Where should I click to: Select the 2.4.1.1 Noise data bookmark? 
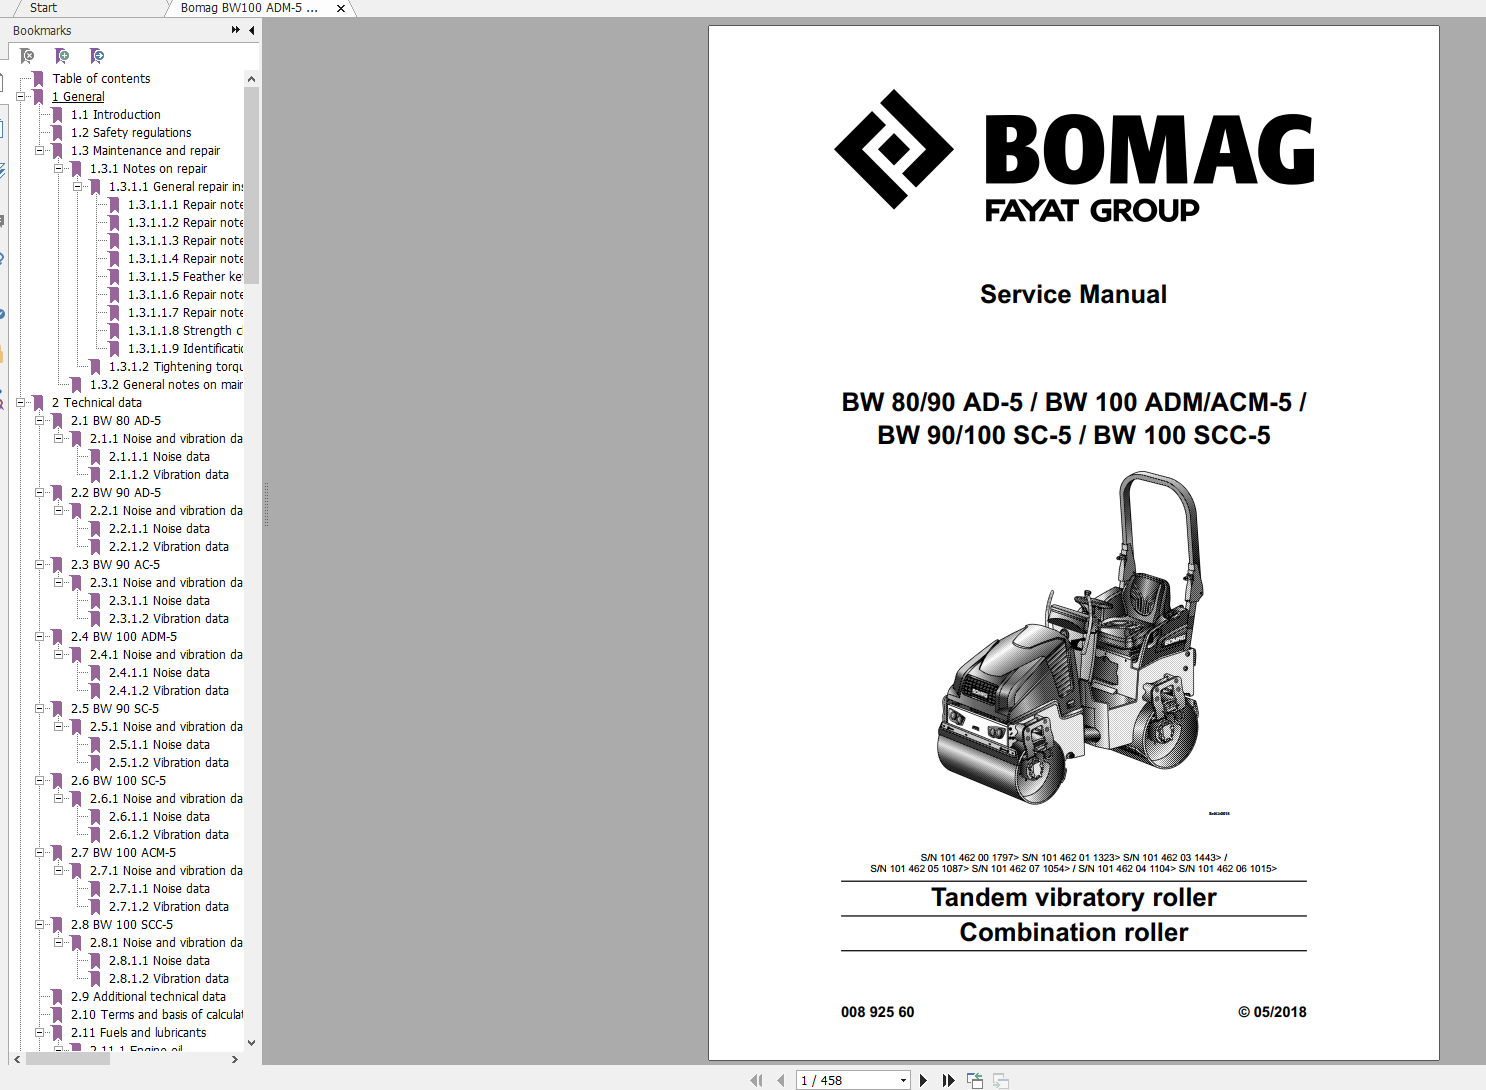coord(159,673)
